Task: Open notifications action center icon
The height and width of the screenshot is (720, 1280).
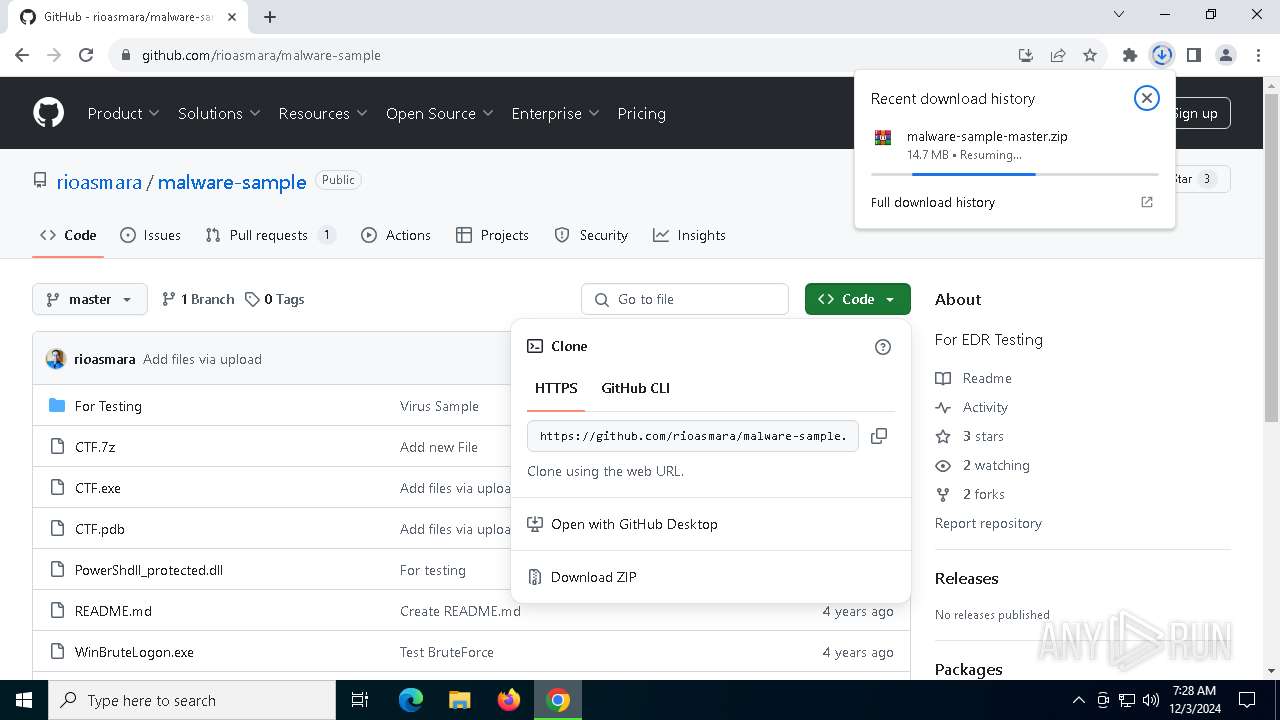Action: 1247,700
